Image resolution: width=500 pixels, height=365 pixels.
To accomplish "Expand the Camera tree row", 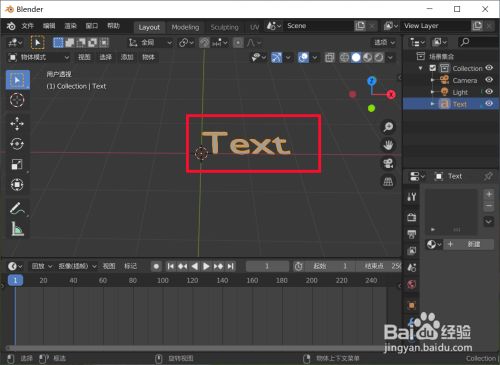I will click(432, 80).
